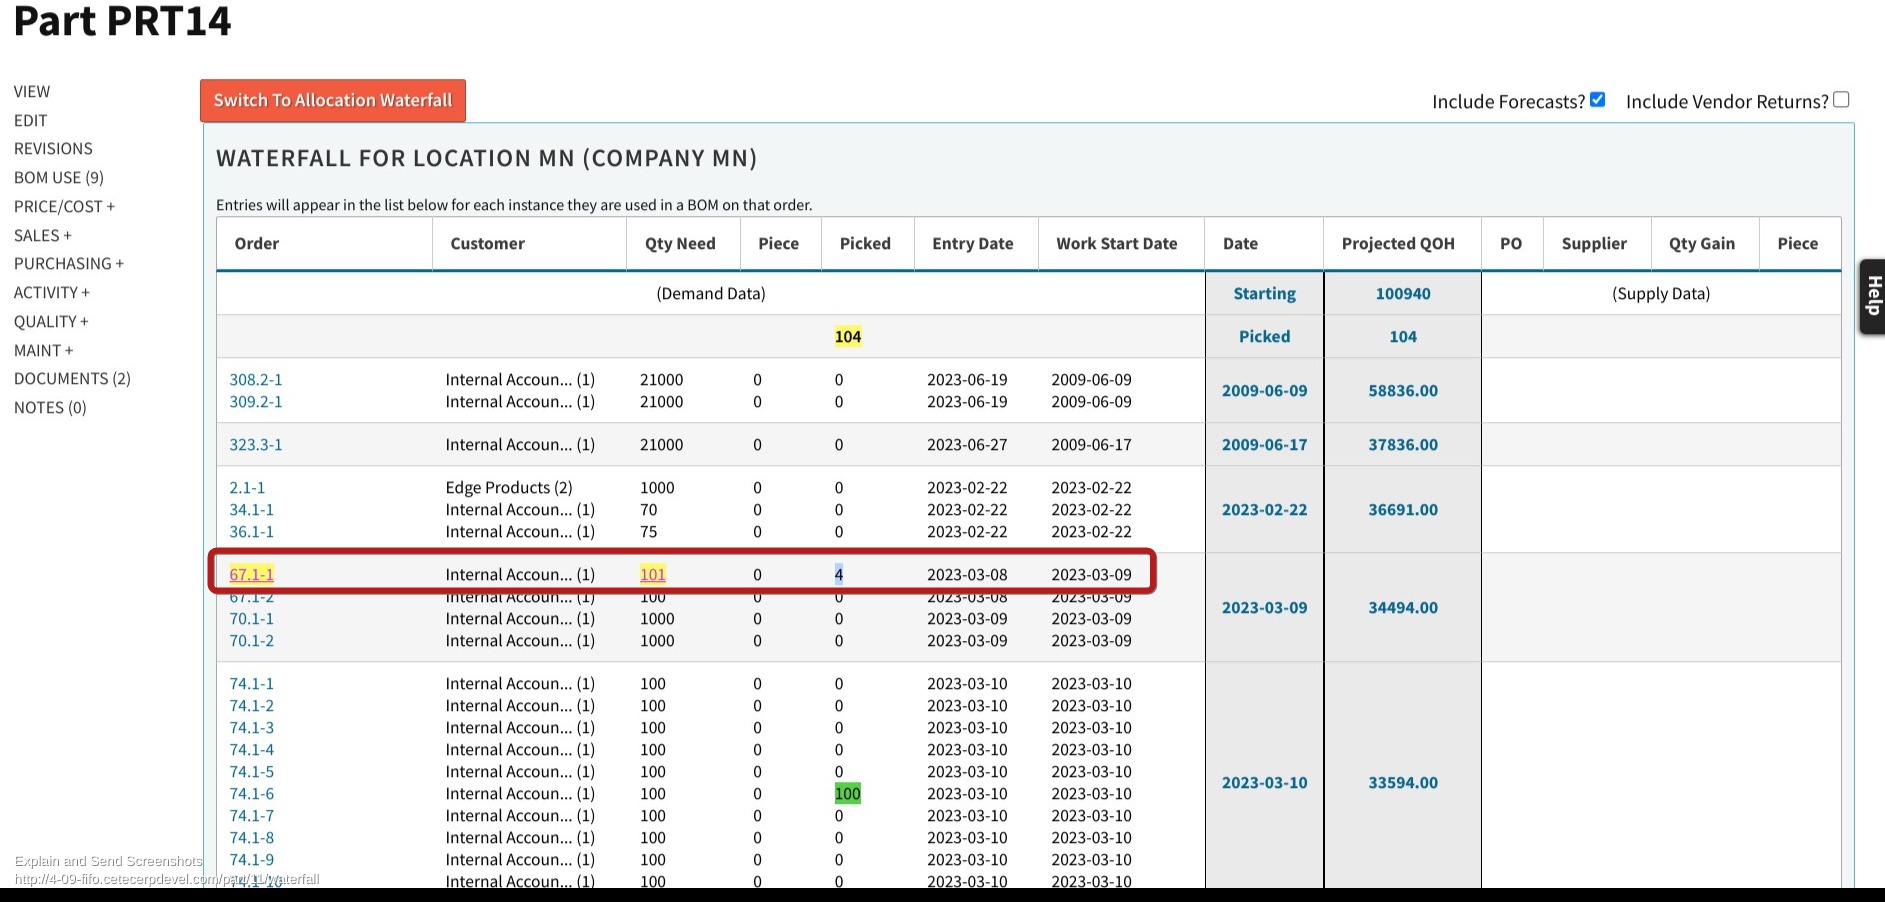The image size is (1885, 902).
Task: Click Edge Products (2) customer cell
Action: tap(509, 488)
